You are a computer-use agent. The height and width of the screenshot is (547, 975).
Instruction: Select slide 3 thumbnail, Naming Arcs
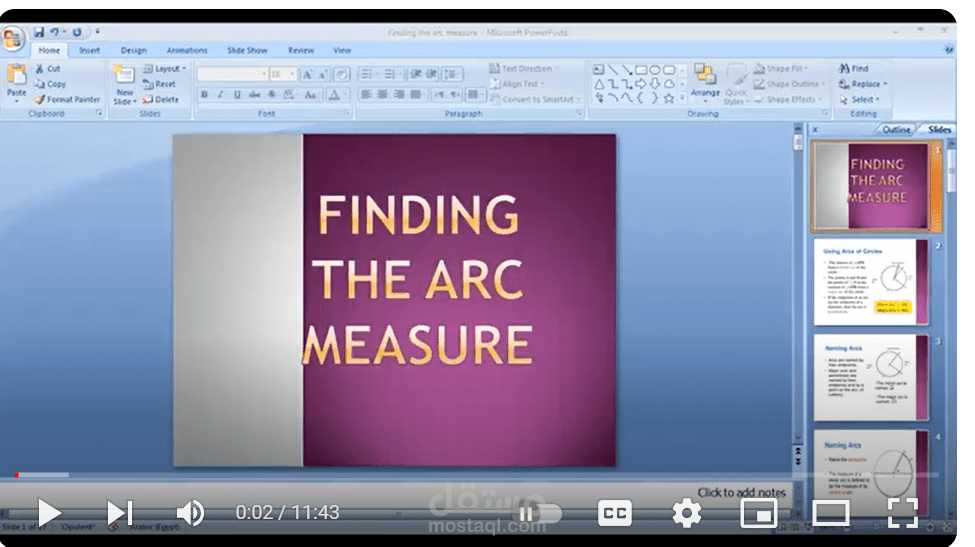871,378
